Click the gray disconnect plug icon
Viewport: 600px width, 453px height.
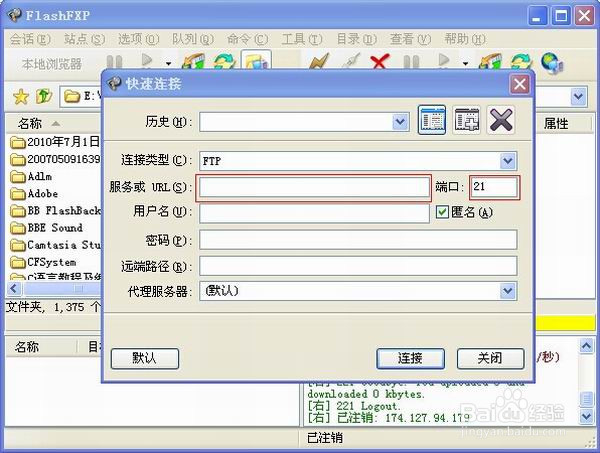pyautogui.click(x=351, y=61)
